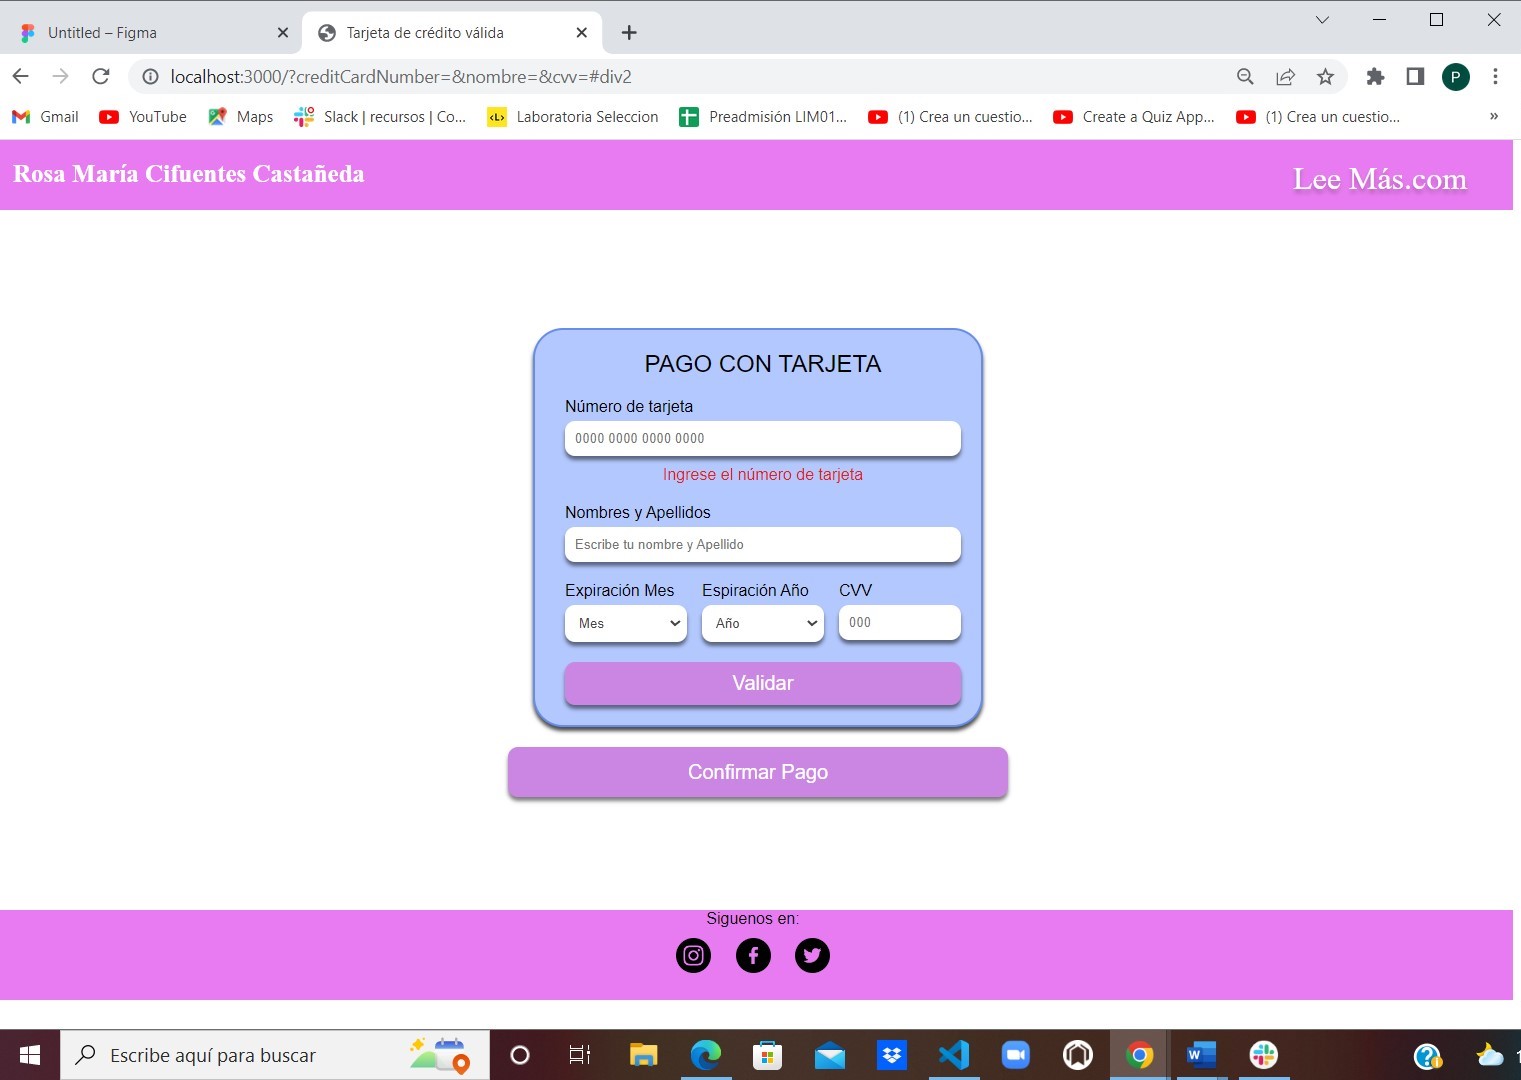Toggle the Chrome side panel icon

click(1415, 77)
